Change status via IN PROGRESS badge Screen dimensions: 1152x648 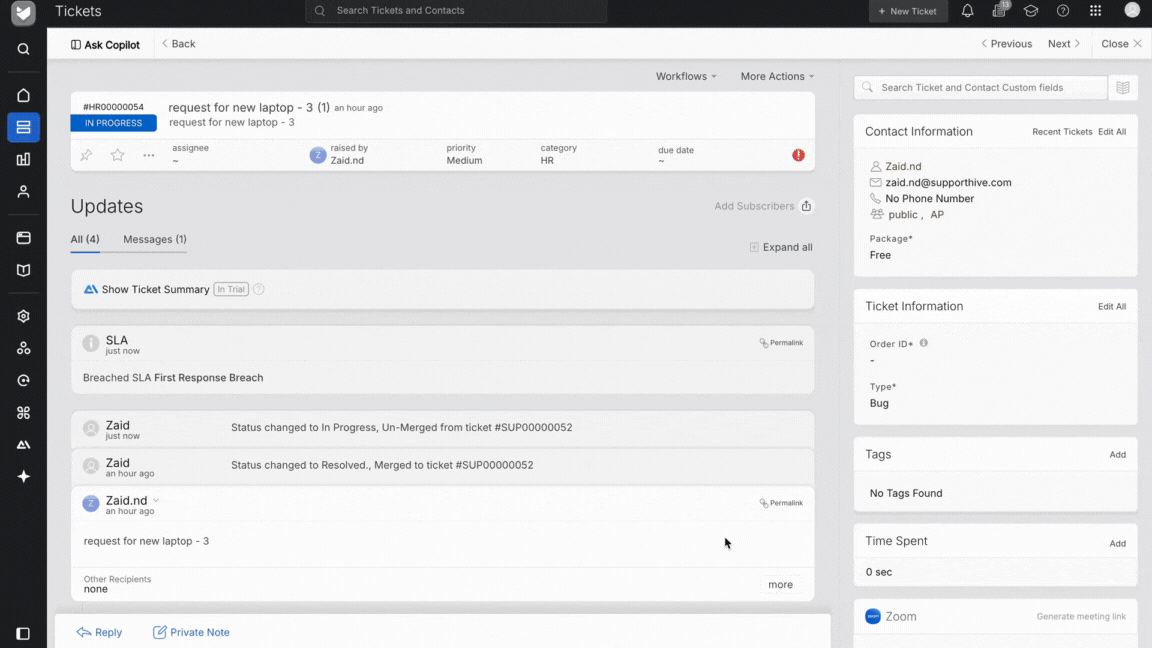[x=113, y=123]
